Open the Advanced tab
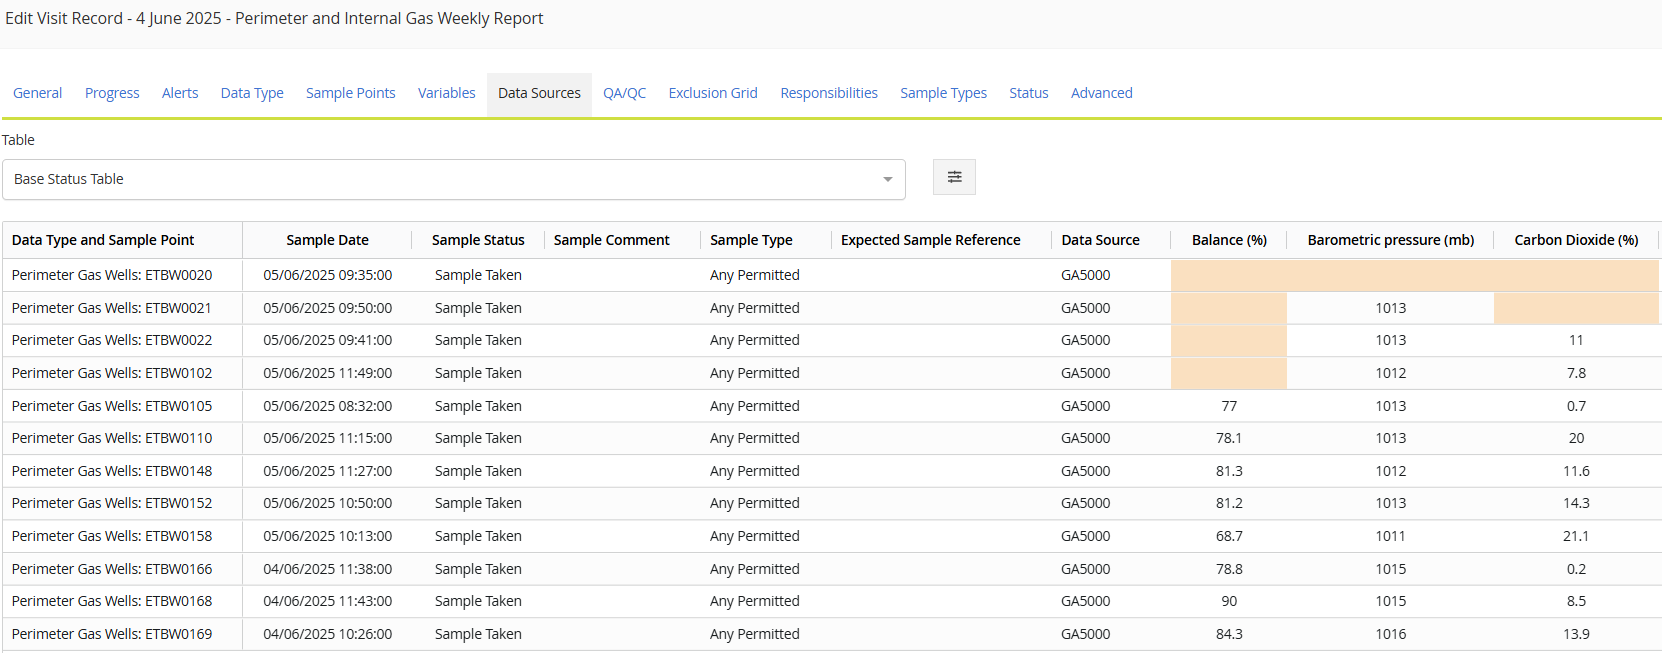 pos(1101,93)
